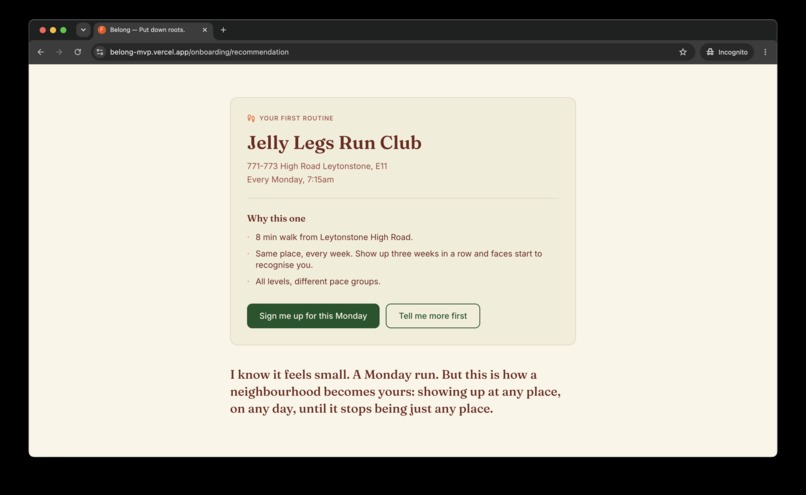Image resolution: width=806 pixels, height=495 pixels.
Task: Click Tell me more first button
Action: pos(433,316)
